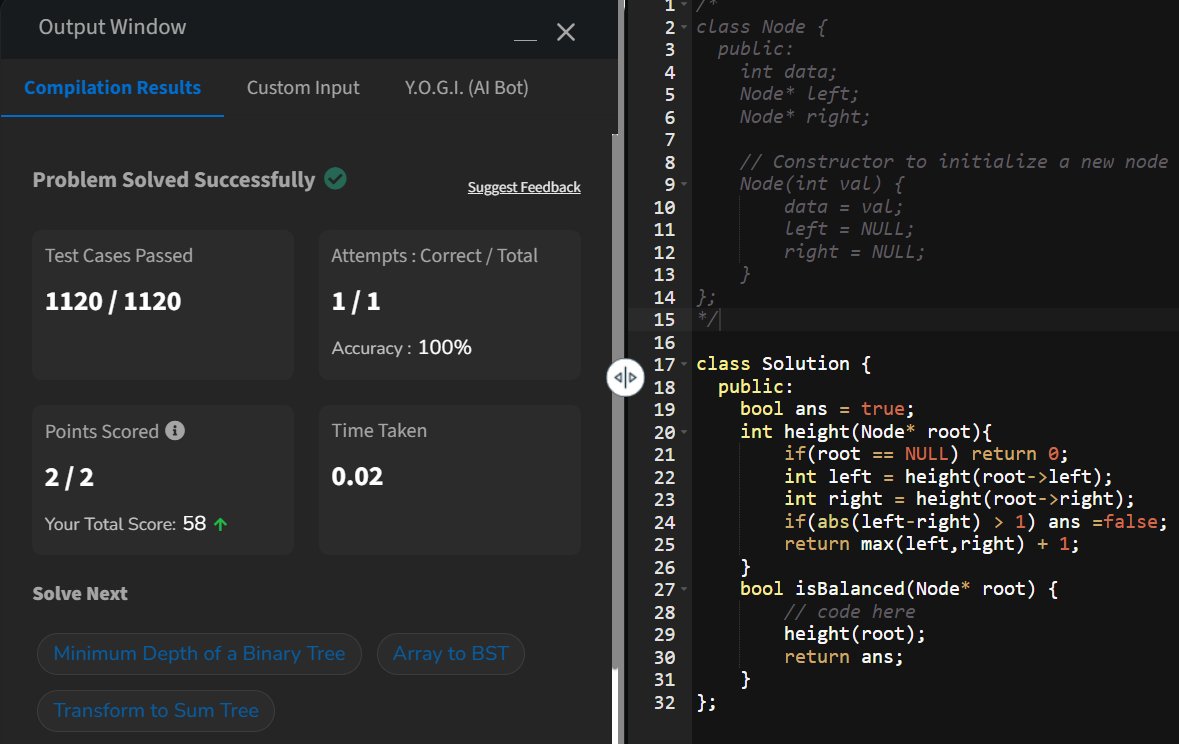
Task: Click the green success checkmark icon
Action: [x=335, y=179]
